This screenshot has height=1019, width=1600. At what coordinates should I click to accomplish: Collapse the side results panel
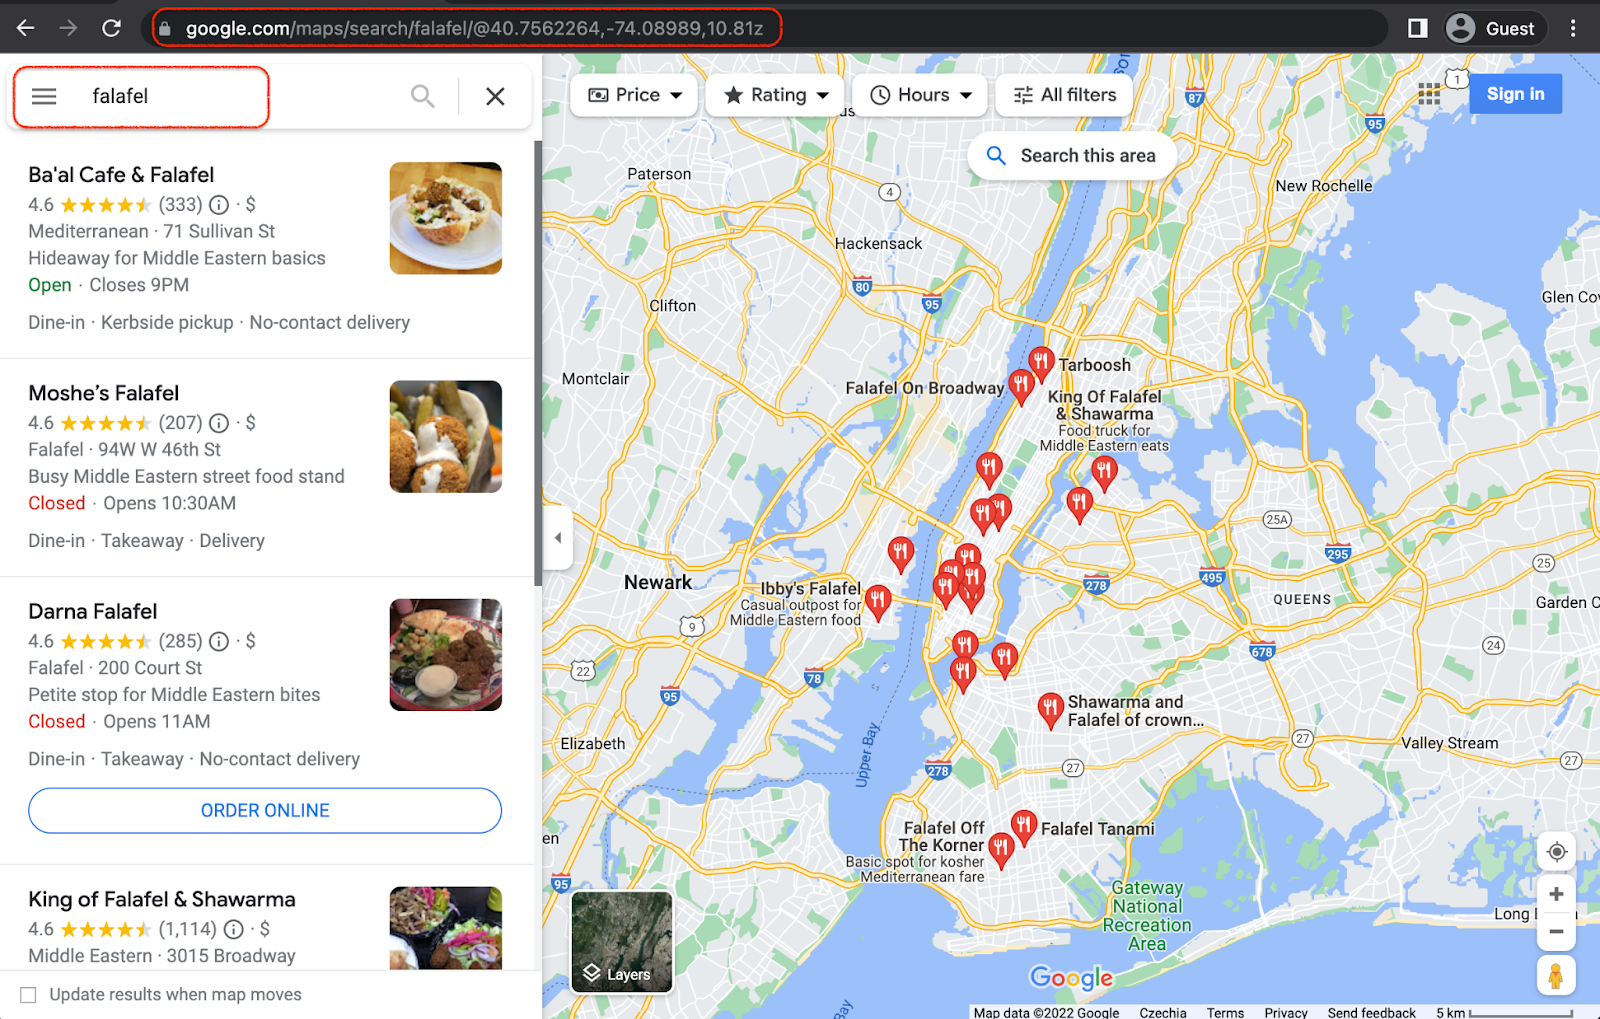coord(558,537)
